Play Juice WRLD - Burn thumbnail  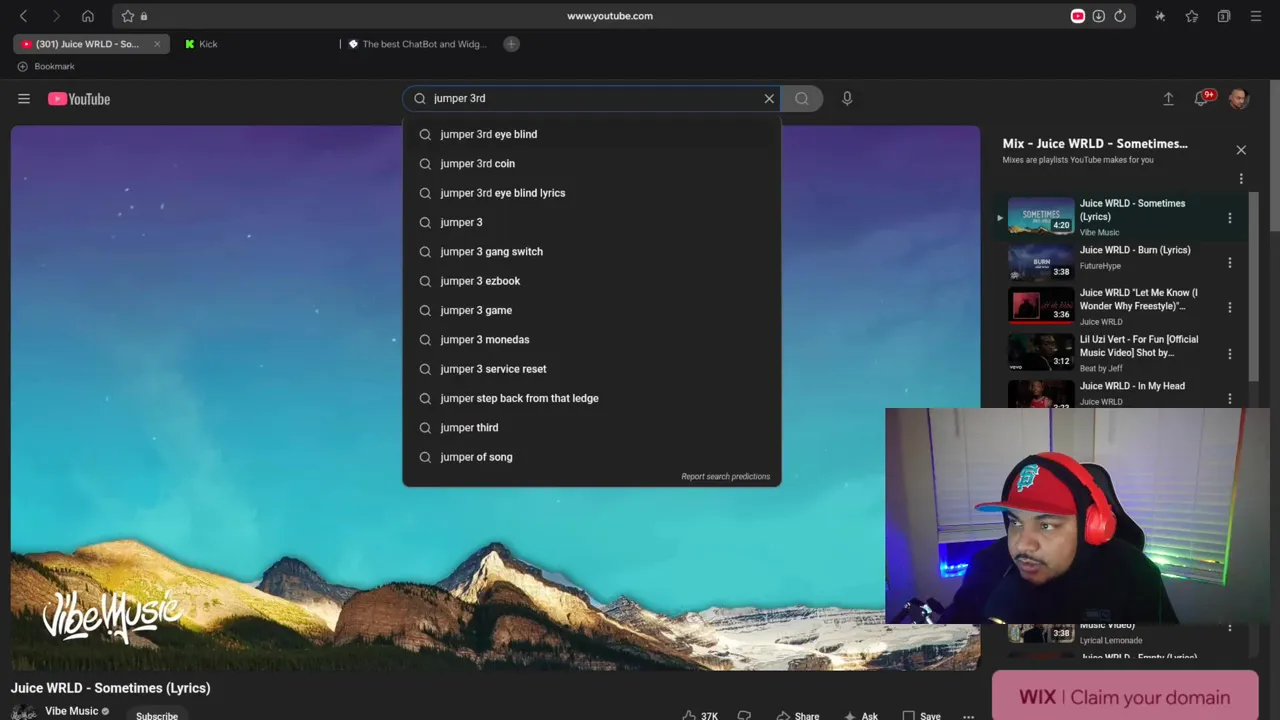1040,263
